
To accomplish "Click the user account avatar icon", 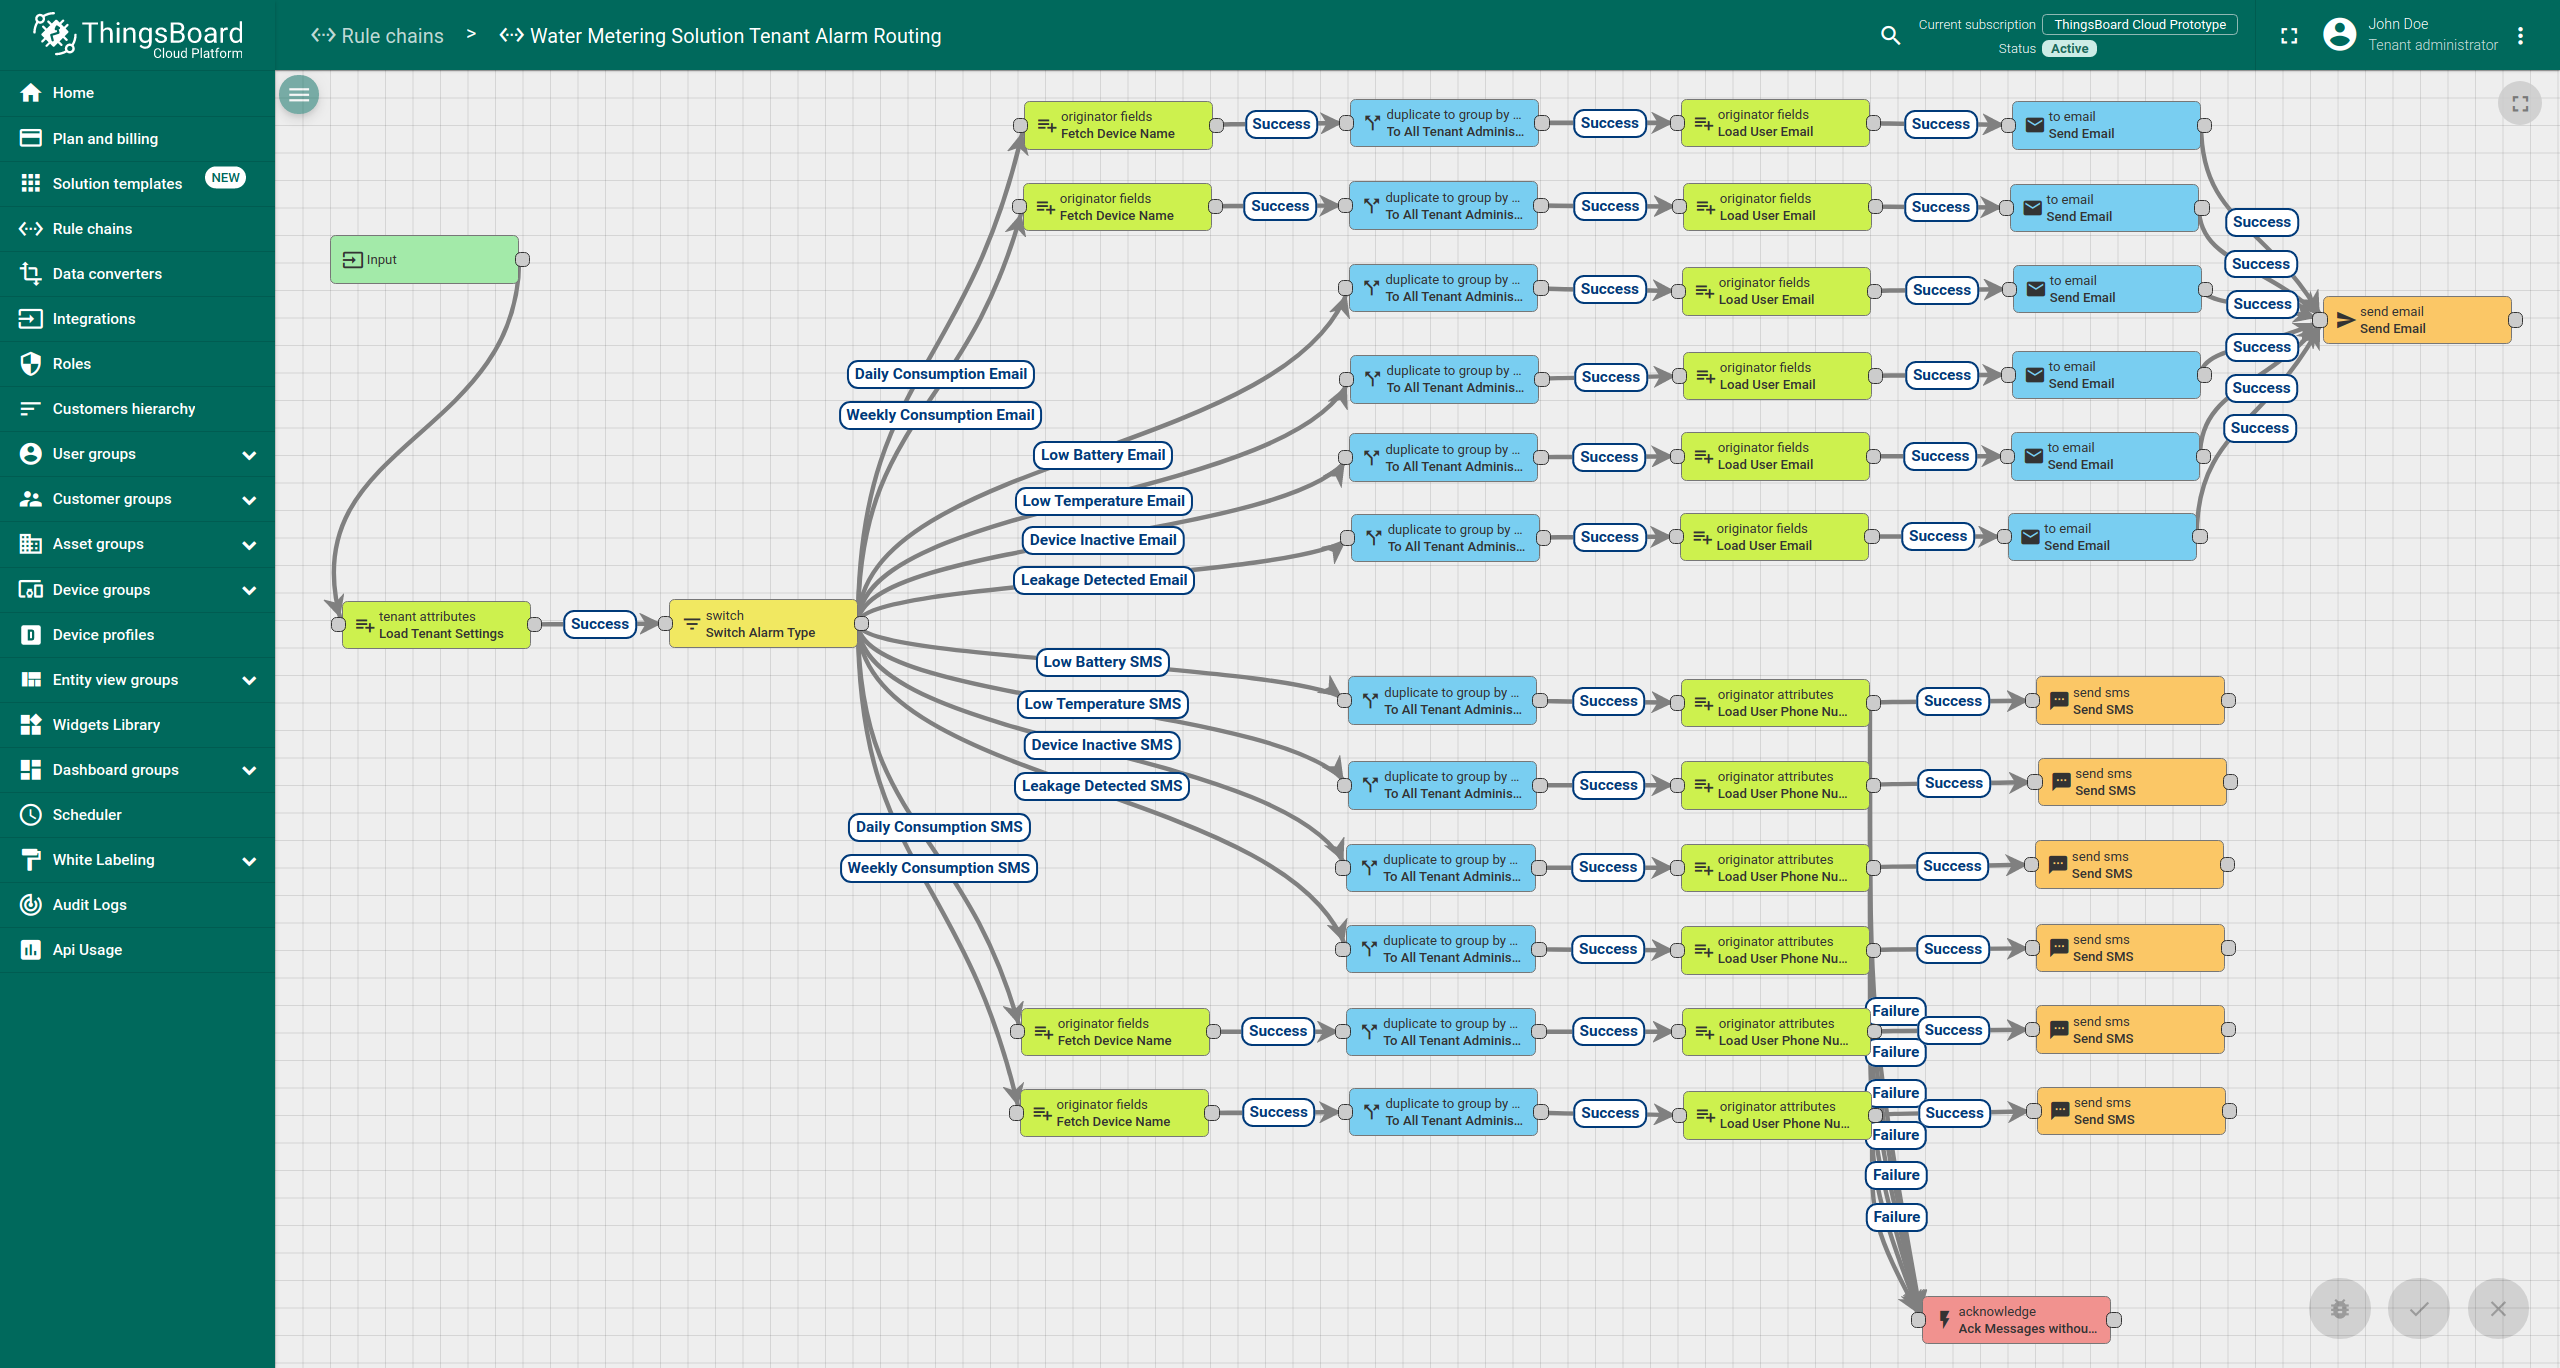I will click(x=2339, y=35).
